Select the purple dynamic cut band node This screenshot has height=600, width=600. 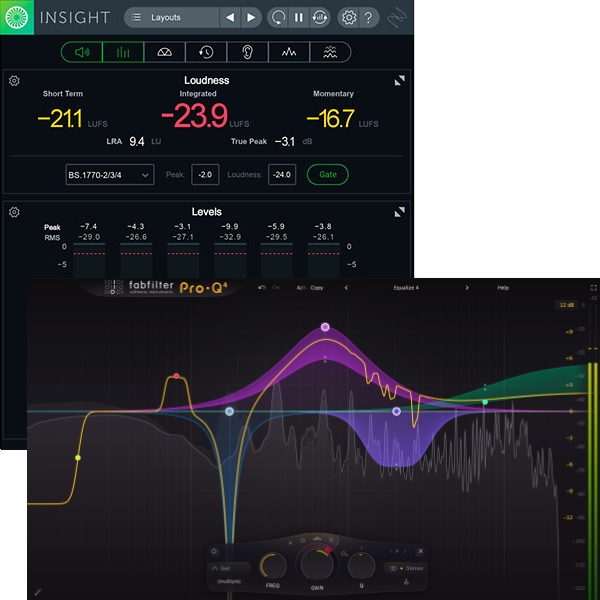(x=396, y=411)
